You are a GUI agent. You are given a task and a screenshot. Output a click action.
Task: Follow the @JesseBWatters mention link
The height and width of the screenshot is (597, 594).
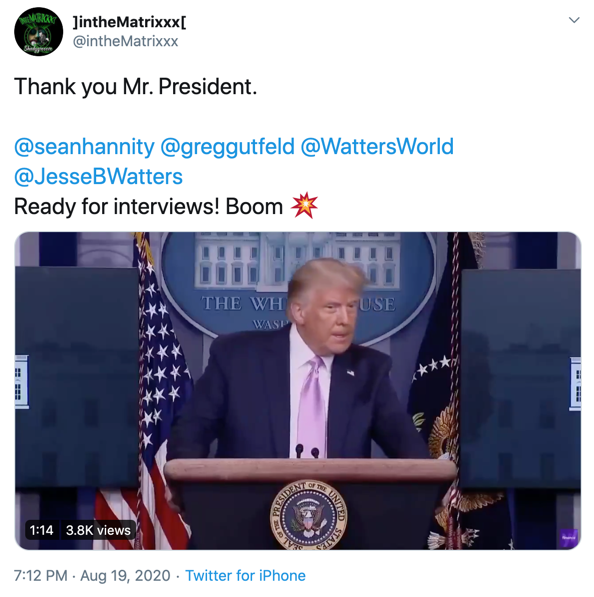[x=98, y=177]
